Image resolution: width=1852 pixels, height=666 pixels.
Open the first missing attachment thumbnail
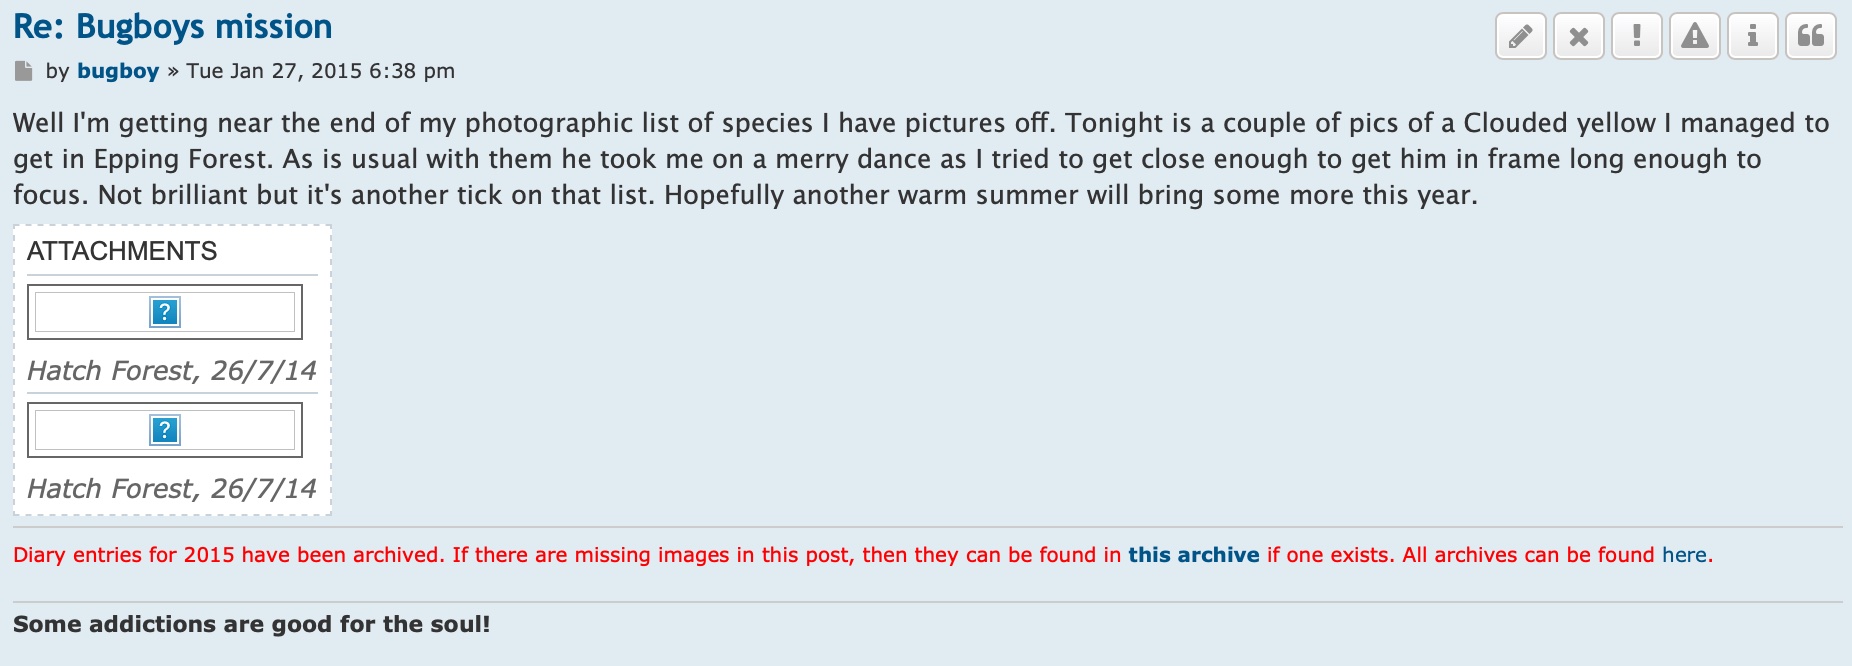165,312
